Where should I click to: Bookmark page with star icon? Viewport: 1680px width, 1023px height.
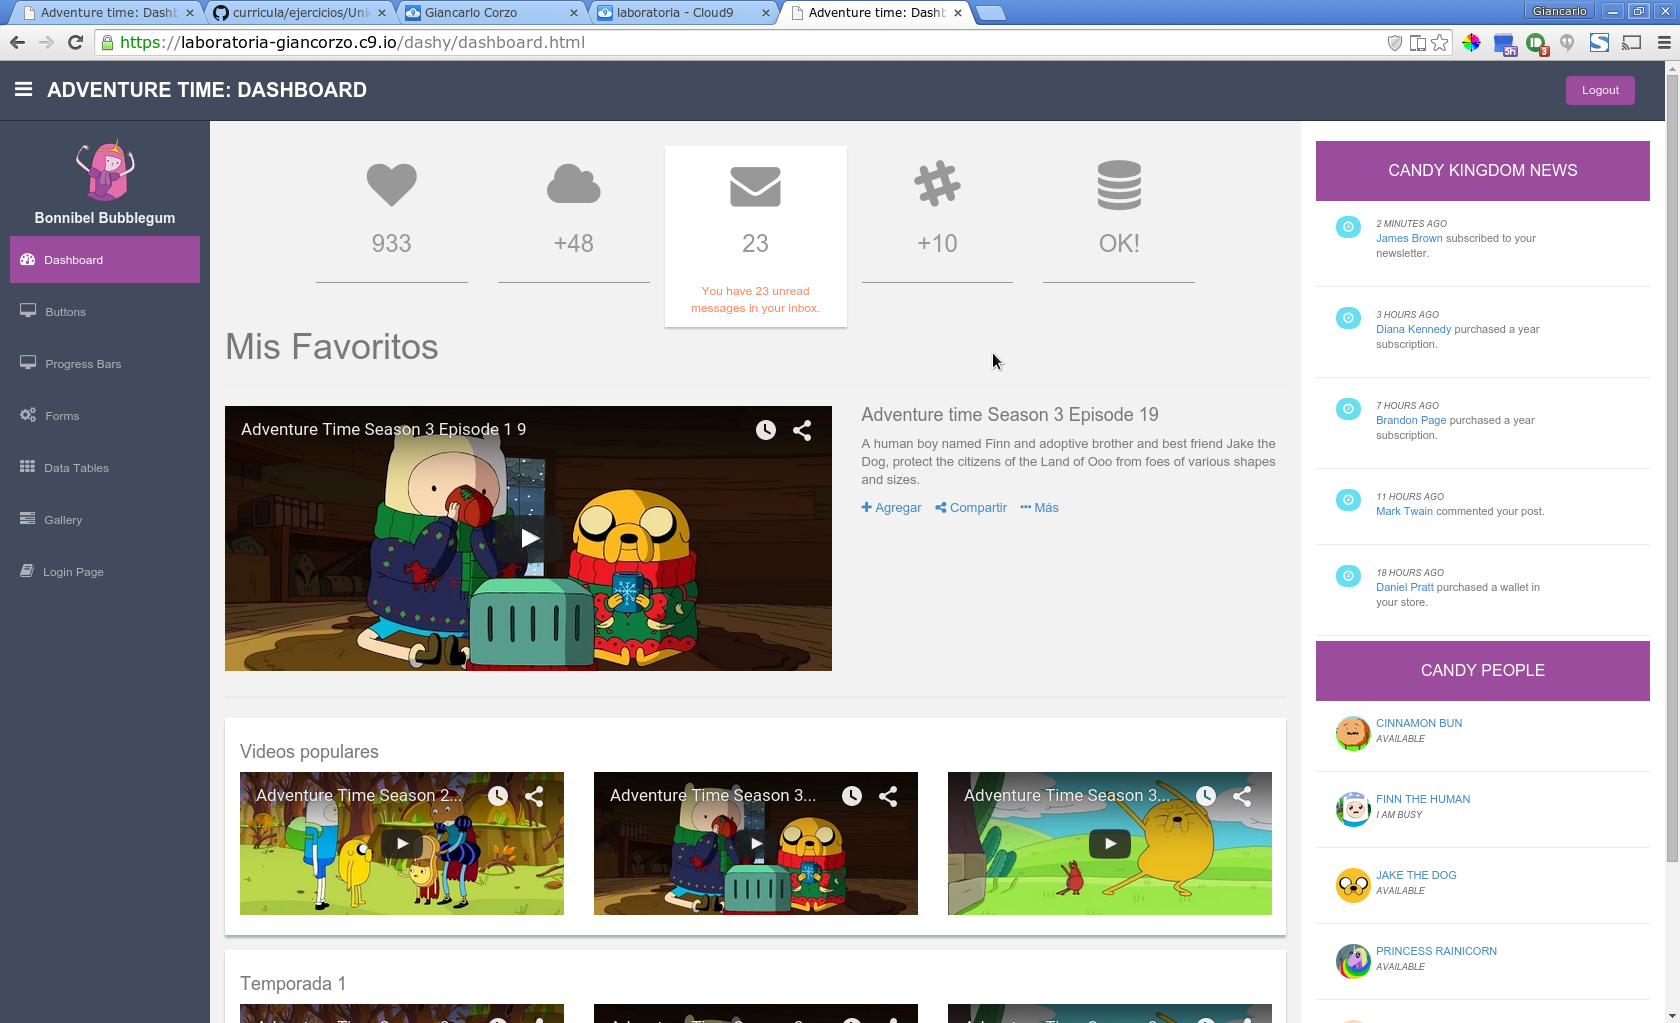point(1440,42)
